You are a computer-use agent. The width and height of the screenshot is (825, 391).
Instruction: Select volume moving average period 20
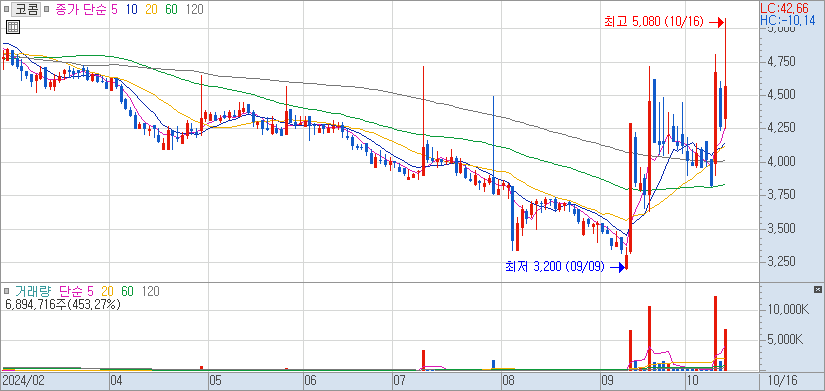[108, 291]
